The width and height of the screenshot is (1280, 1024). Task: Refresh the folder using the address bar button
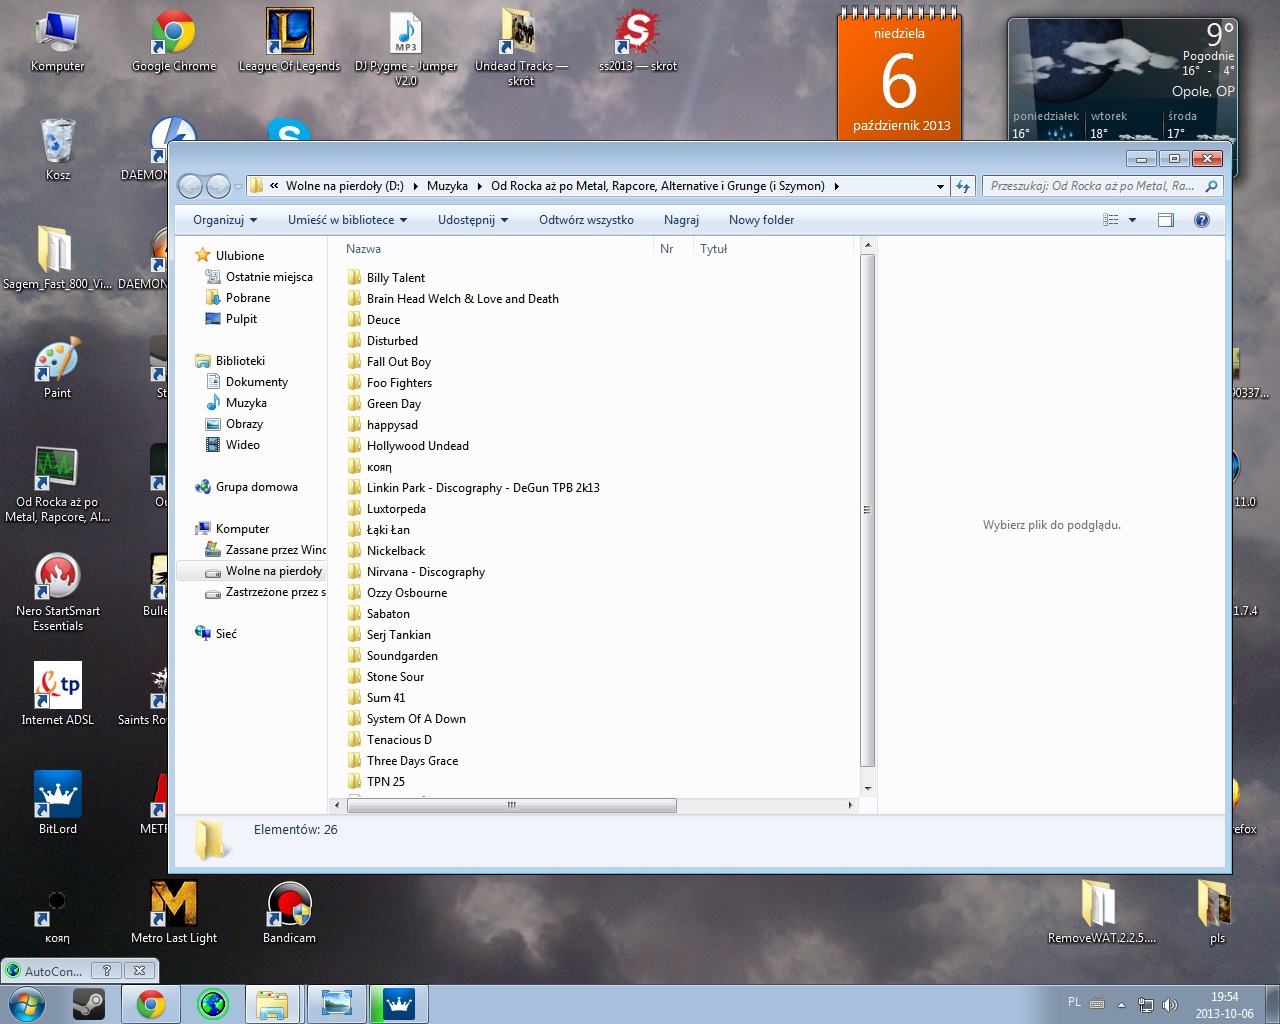click(x=962, y=186)
